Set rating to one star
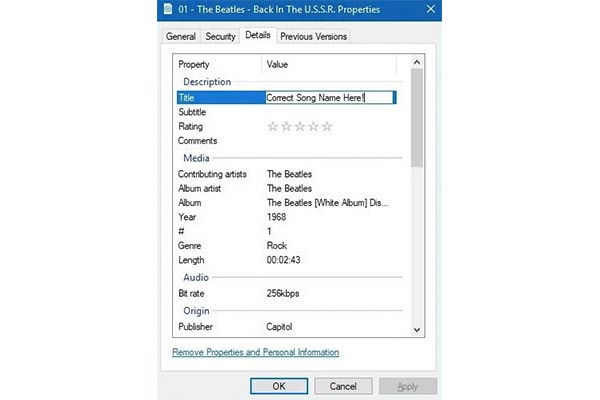Image resolution: width=600 pixels, height=400 pixels. click(272, 126)
